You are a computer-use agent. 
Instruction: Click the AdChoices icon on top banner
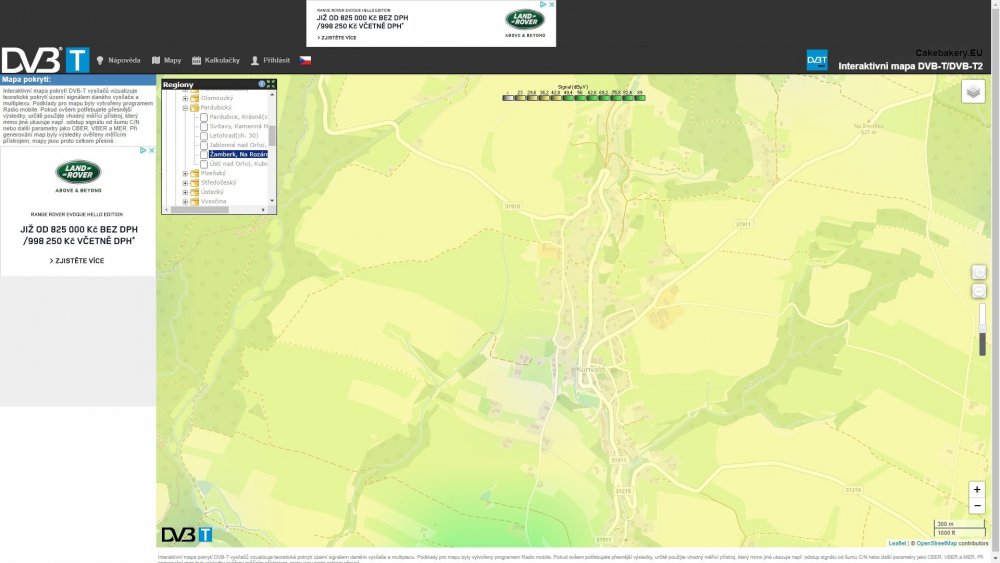pos(543,4)
